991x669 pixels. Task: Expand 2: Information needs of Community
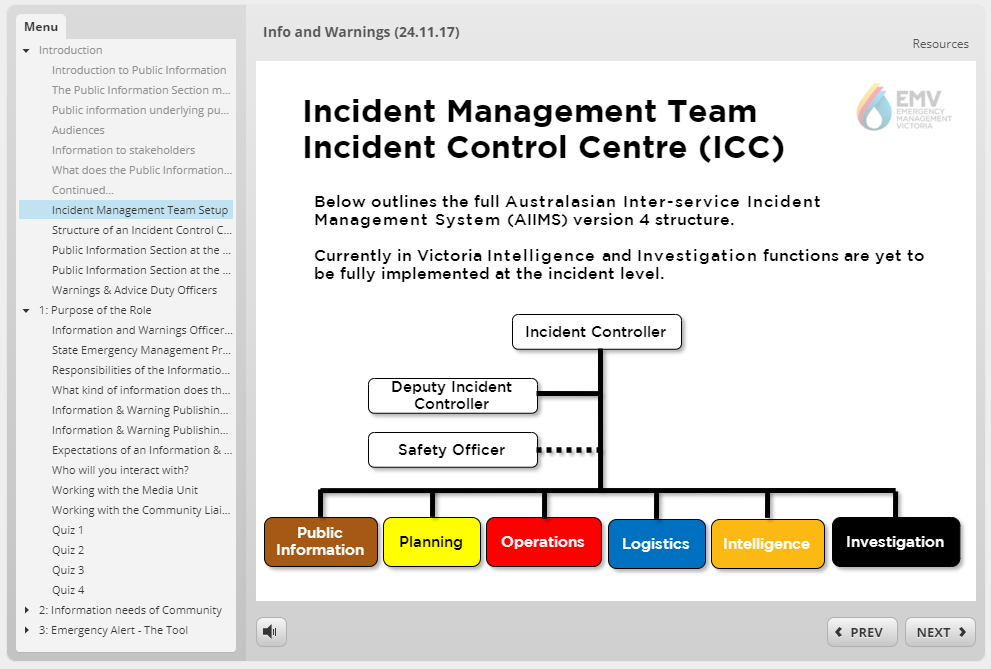click(27, 610)
